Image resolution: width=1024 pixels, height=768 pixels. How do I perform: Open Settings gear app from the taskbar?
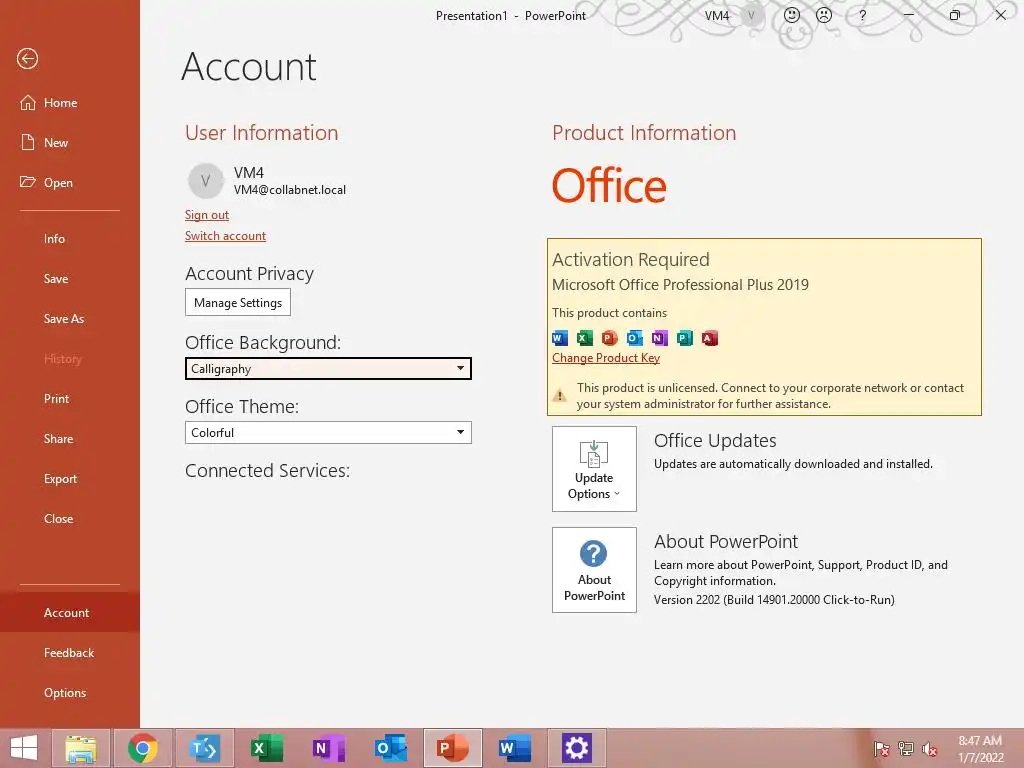click(x=576, y=748)
